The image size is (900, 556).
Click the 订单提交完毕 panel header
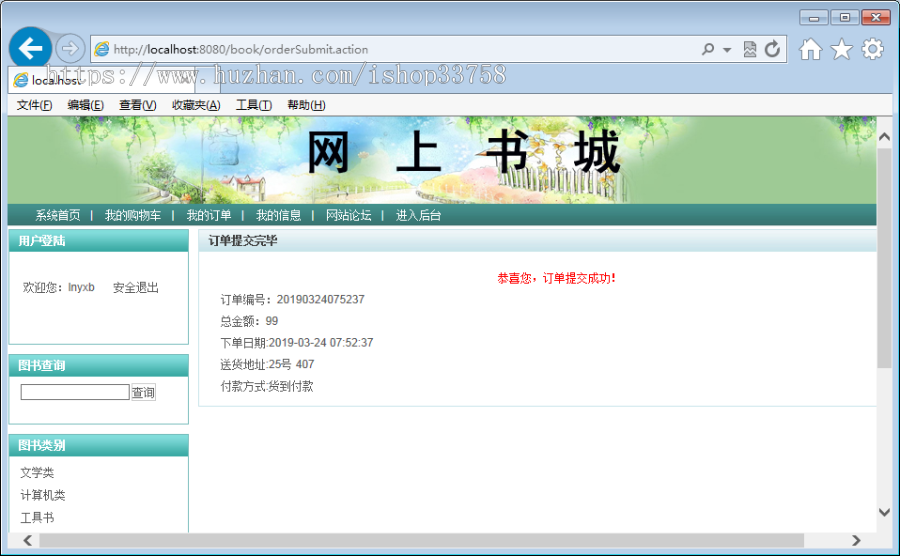coord(537,240)
